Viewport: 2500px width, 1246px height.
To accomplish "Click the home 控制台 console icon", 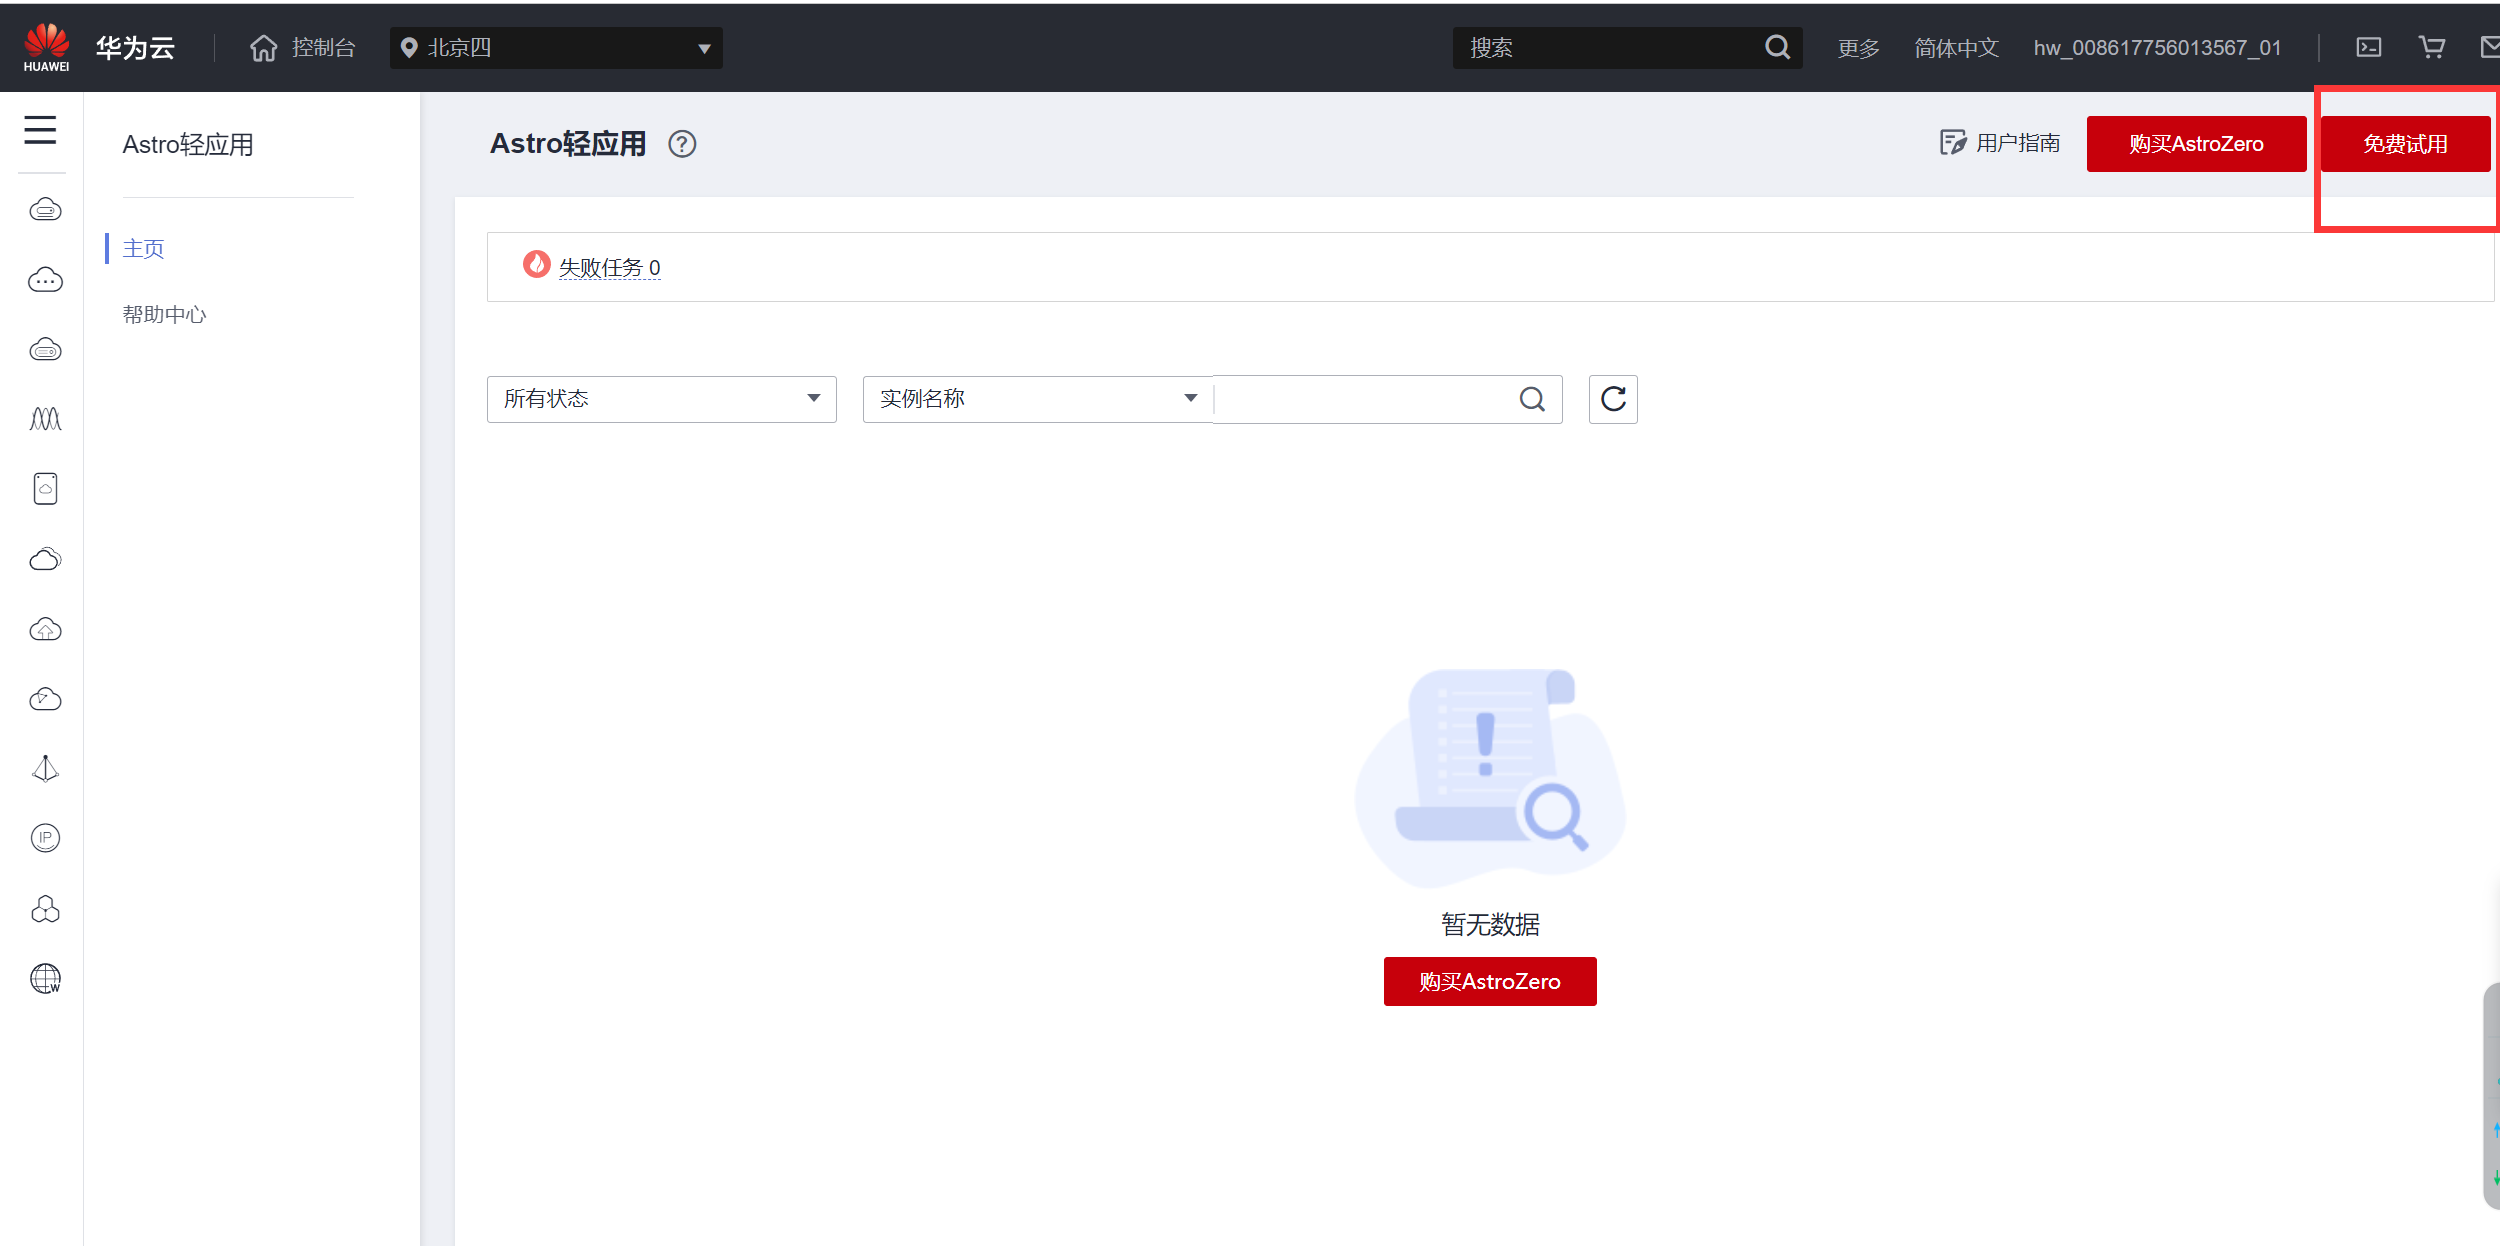I will [264, 48].
